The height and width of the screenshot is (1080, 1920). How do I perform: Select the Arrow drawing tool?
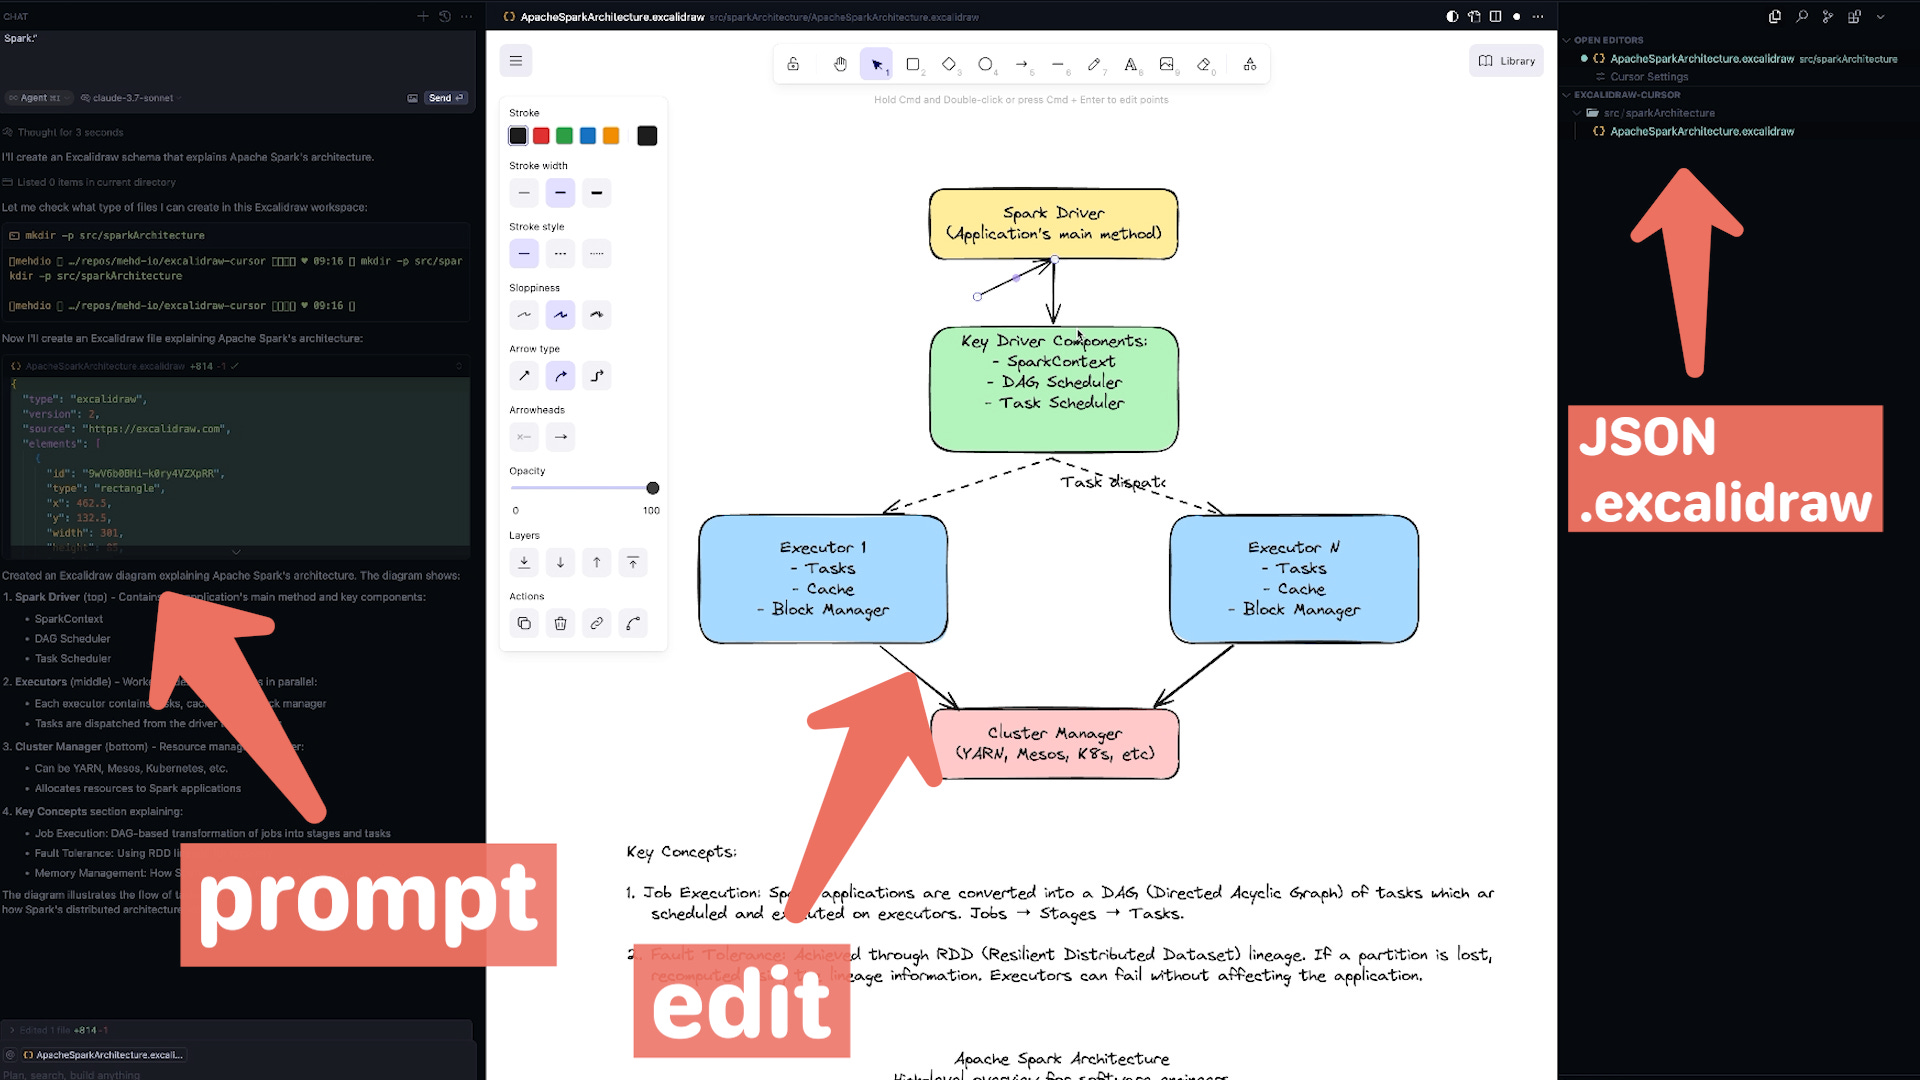(x=1022, y=64)
